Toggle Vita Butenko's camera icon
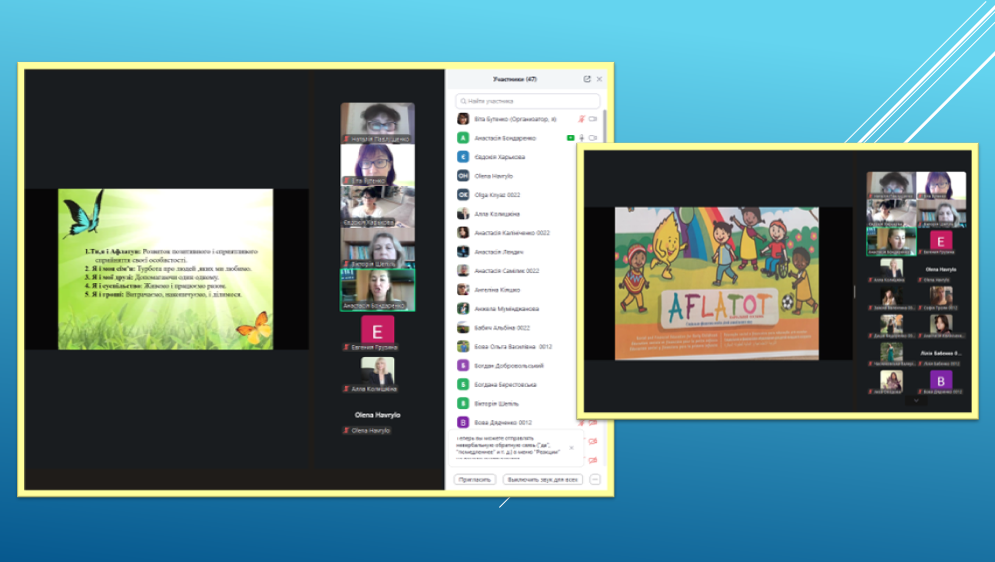The width and height of the screenshot is (995, 562). point(593,119)
